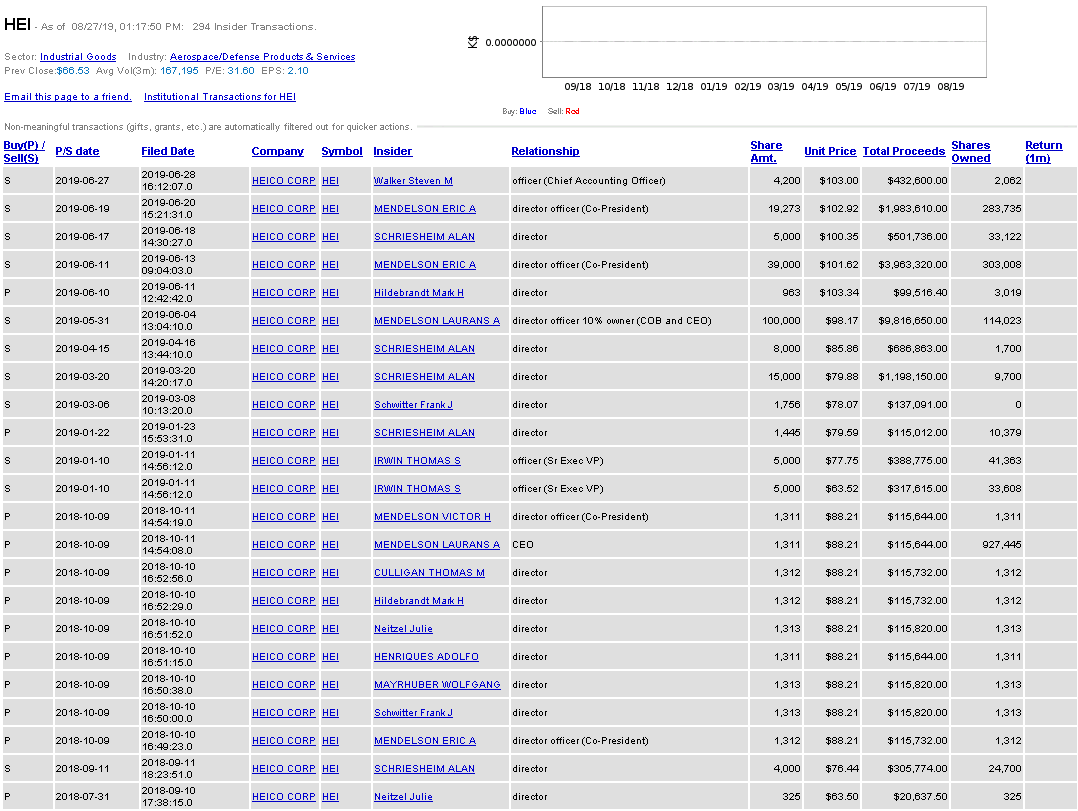Open Schwitter Frank J link dated 2019-03-06
The image size is (1078, 811).
click(413, 405)
